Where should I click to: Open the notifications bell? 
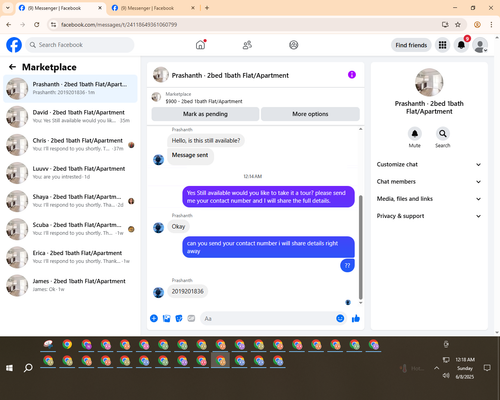[461, 45]
